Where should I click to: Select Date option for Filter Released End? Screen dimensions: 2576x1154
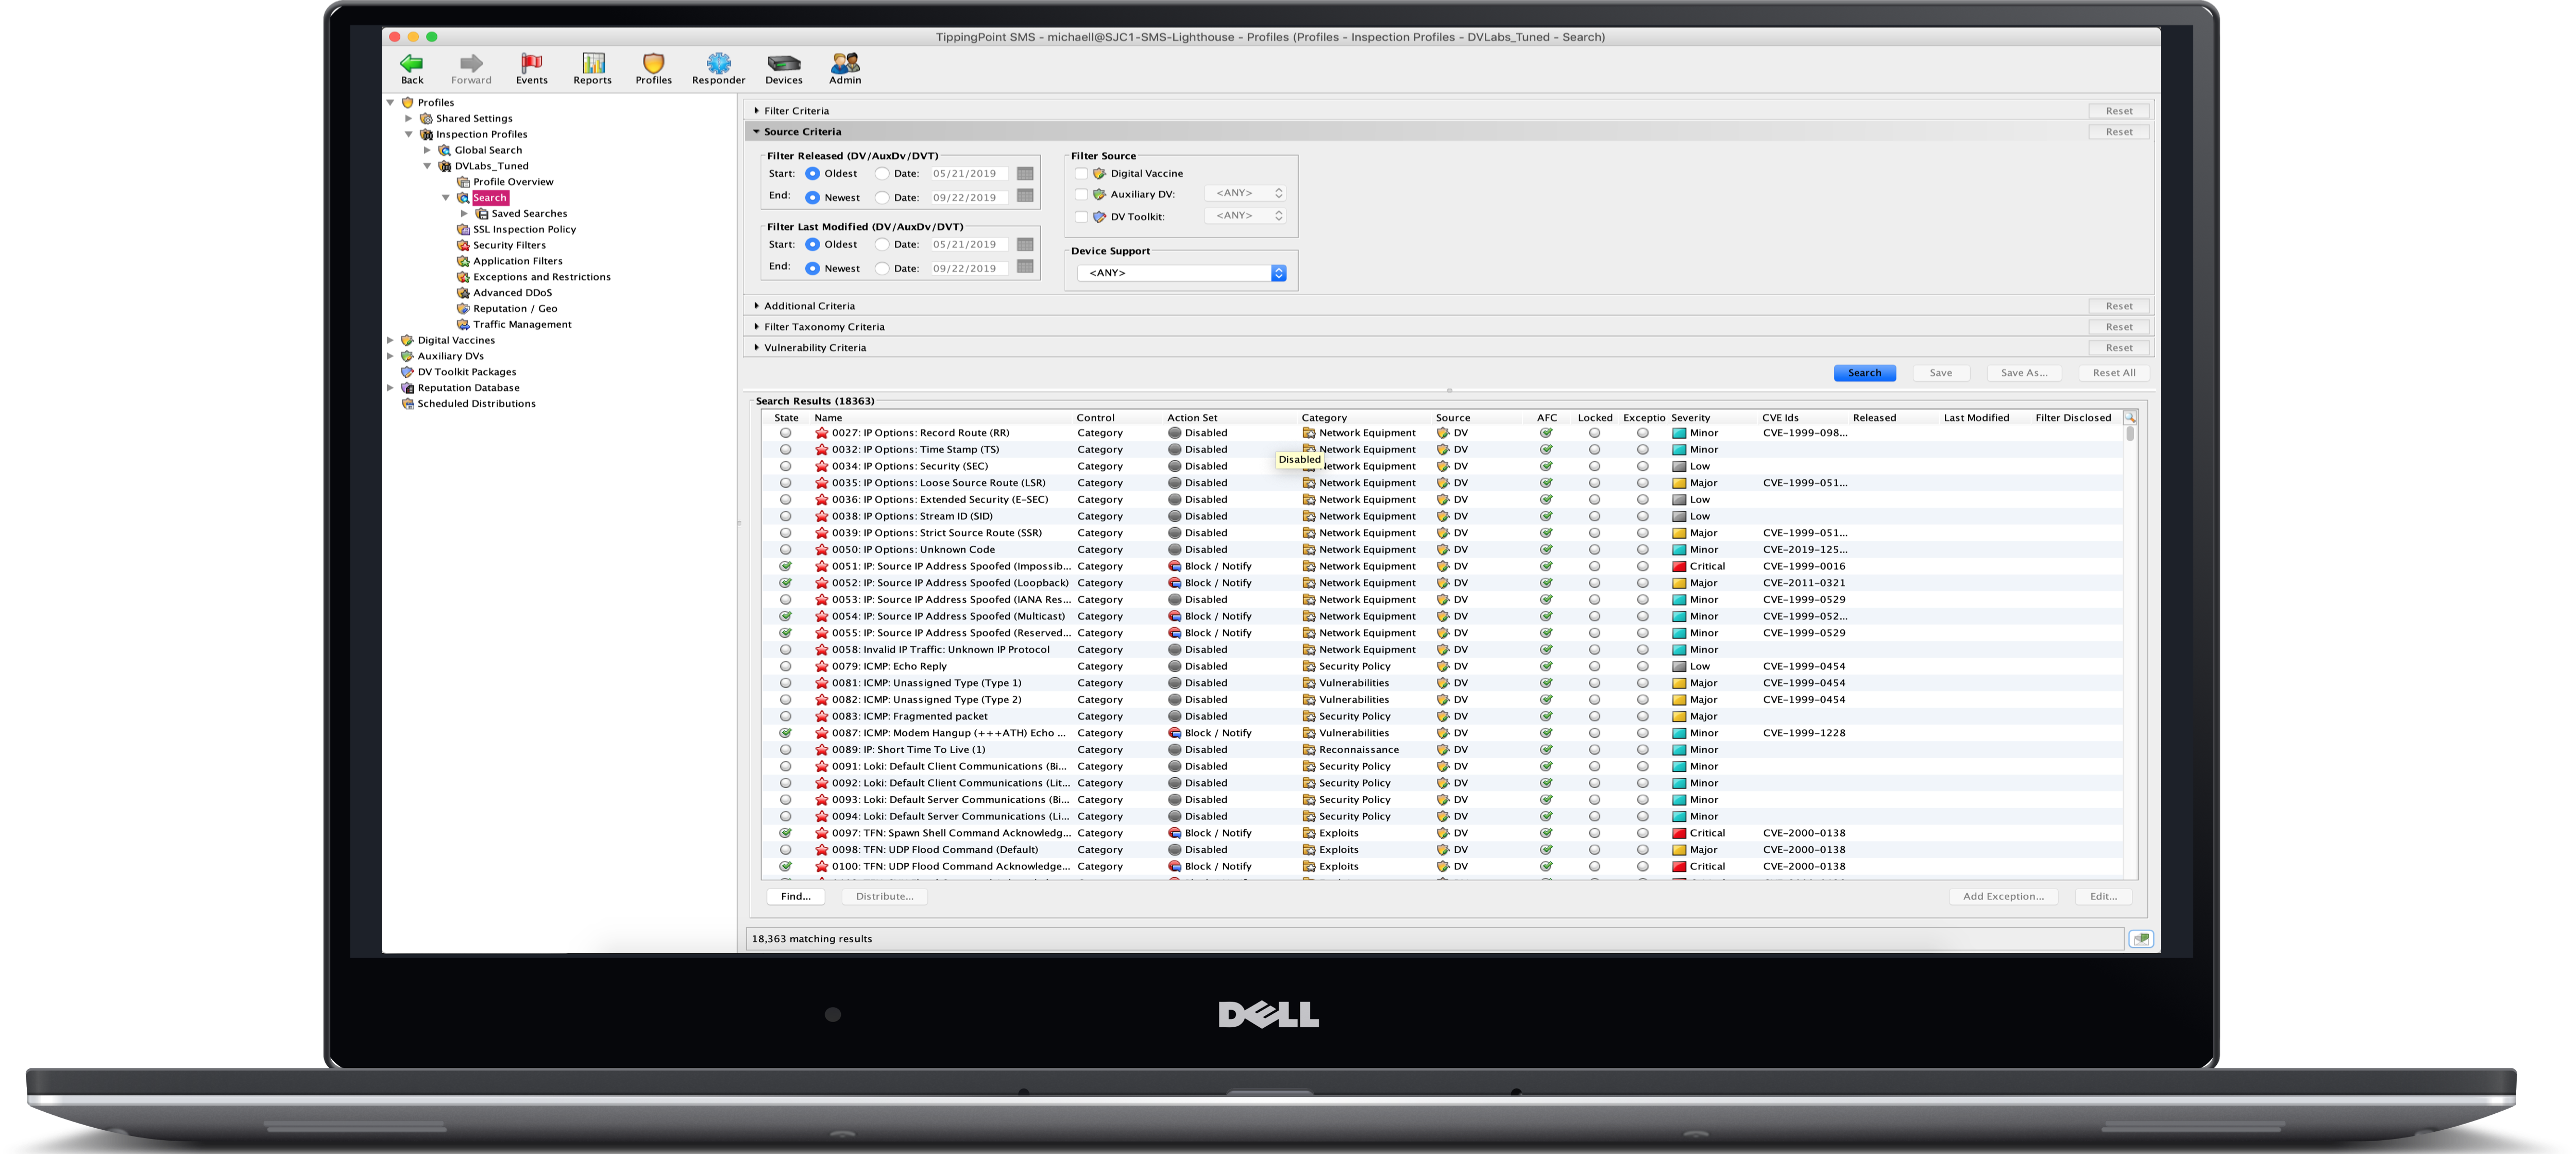click(x=882, y=197)
